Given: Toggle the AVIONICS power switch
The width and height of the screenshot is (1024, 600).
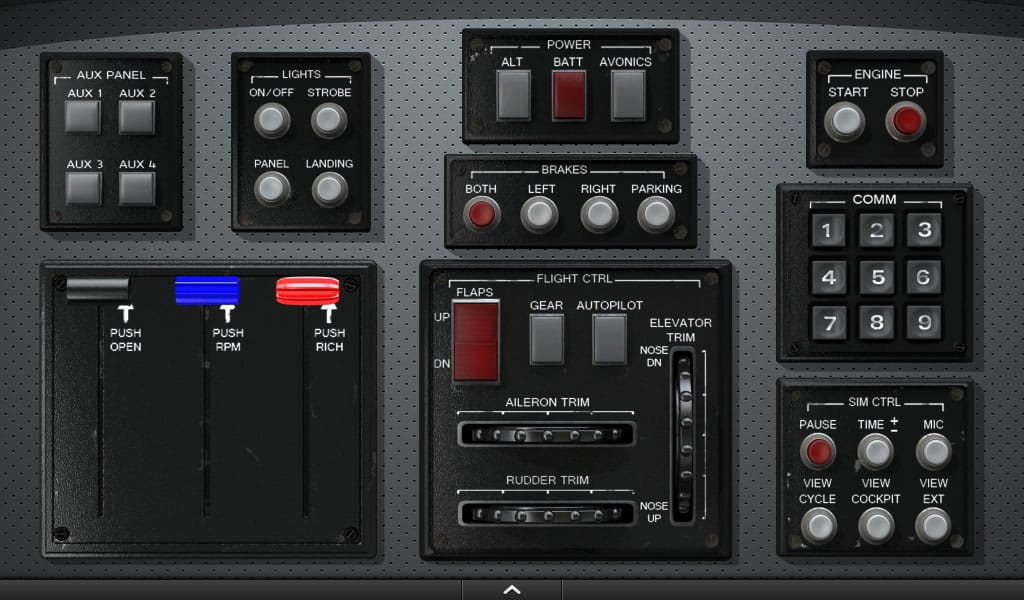Looking at the screenshot, I should pos(627,95).
